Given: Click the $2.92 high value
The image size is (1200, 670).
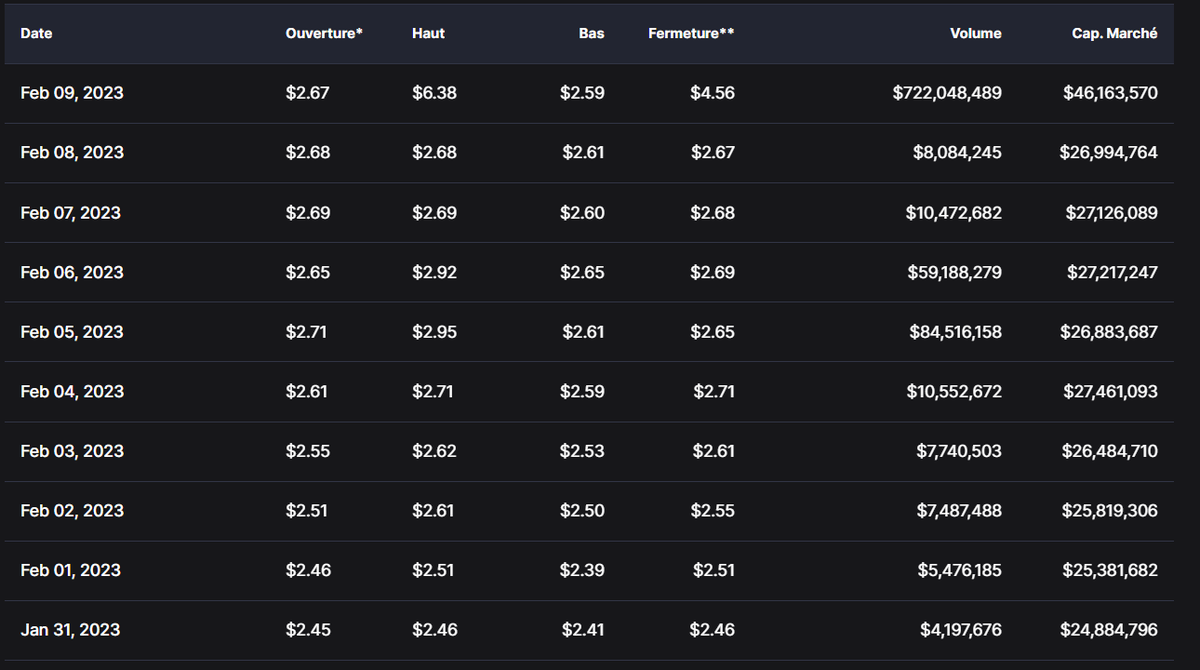Looking at the screenshot, I should (434, 272).
